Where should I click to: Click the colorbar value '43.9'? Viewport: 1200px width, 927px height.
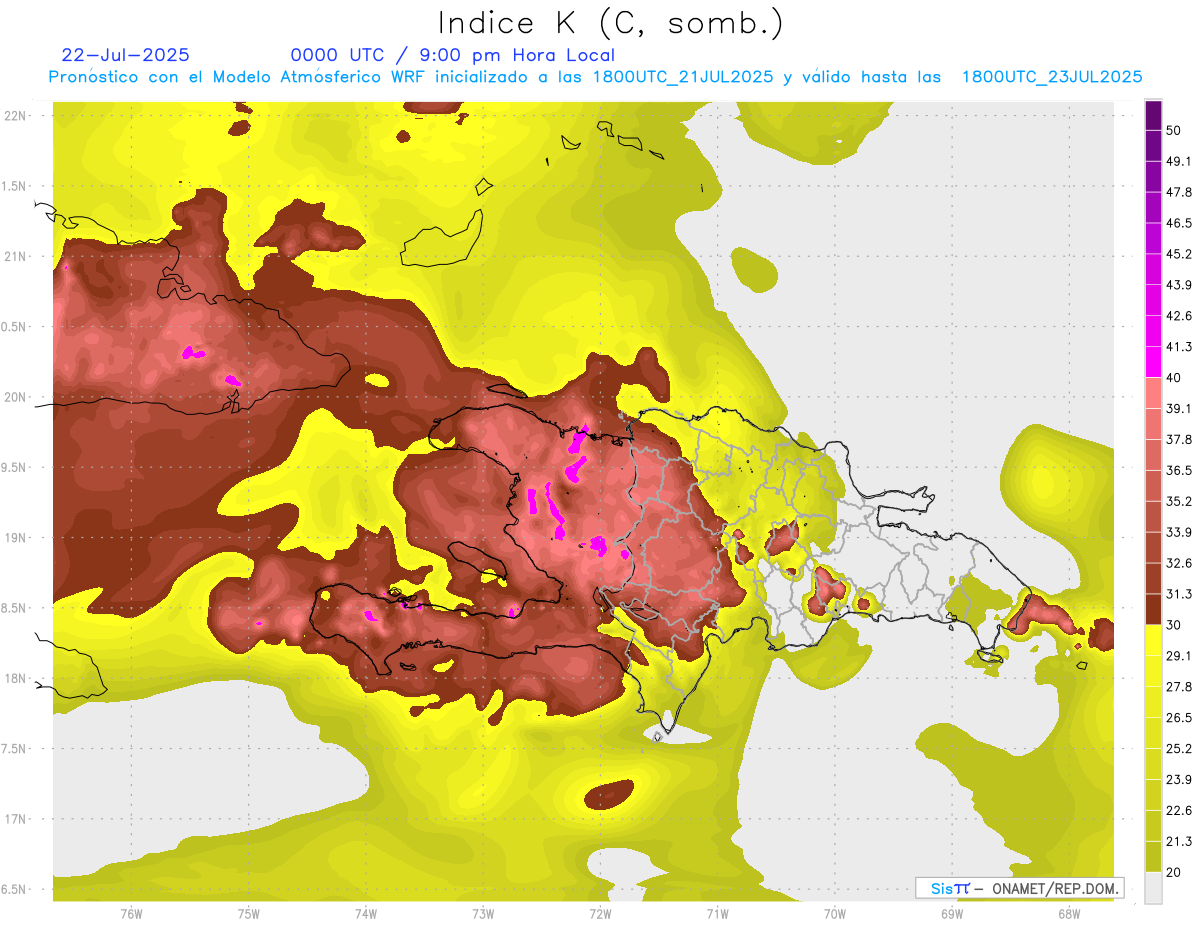point(1179,285)
